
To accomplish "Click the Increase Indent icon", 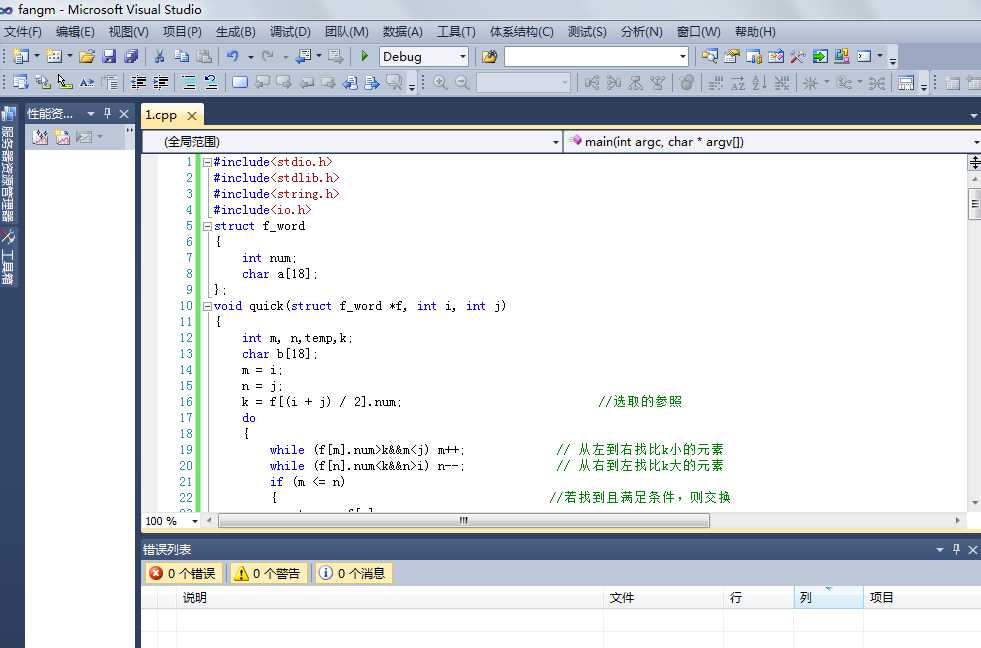I will click(x=161, y=83).
